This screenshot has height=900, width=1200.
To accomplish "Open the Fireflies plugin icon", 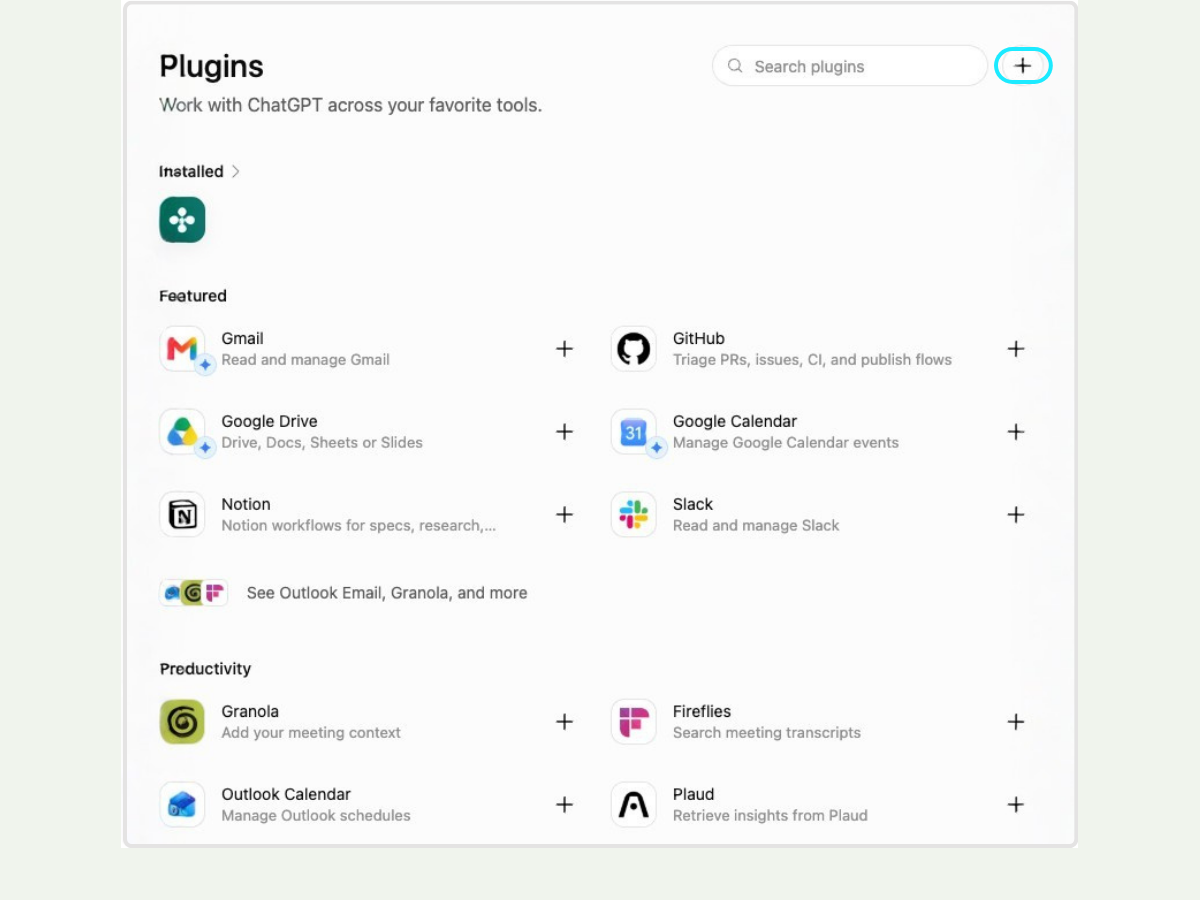I will pos(634,722).
